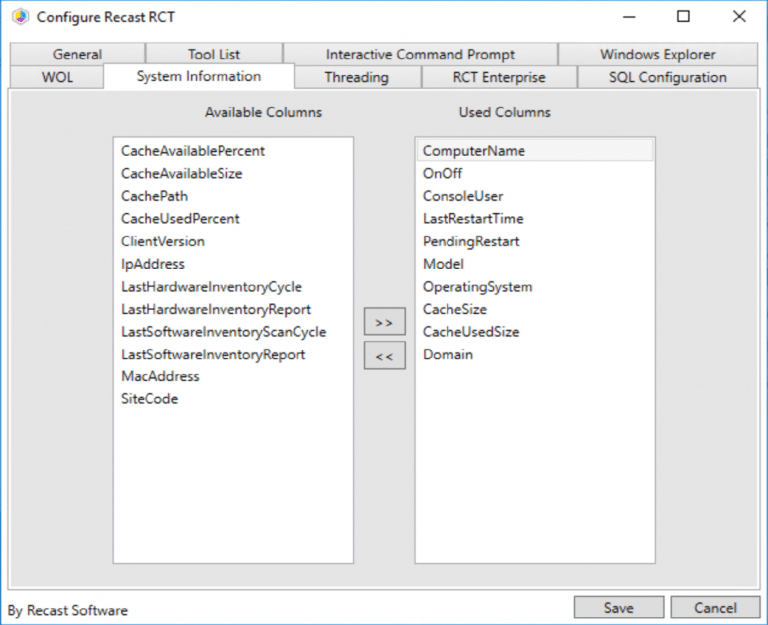This screenshot has height=625, width=768.
Task: Choose PendingRestart in Used Columns
Action: tap(535, 241)
